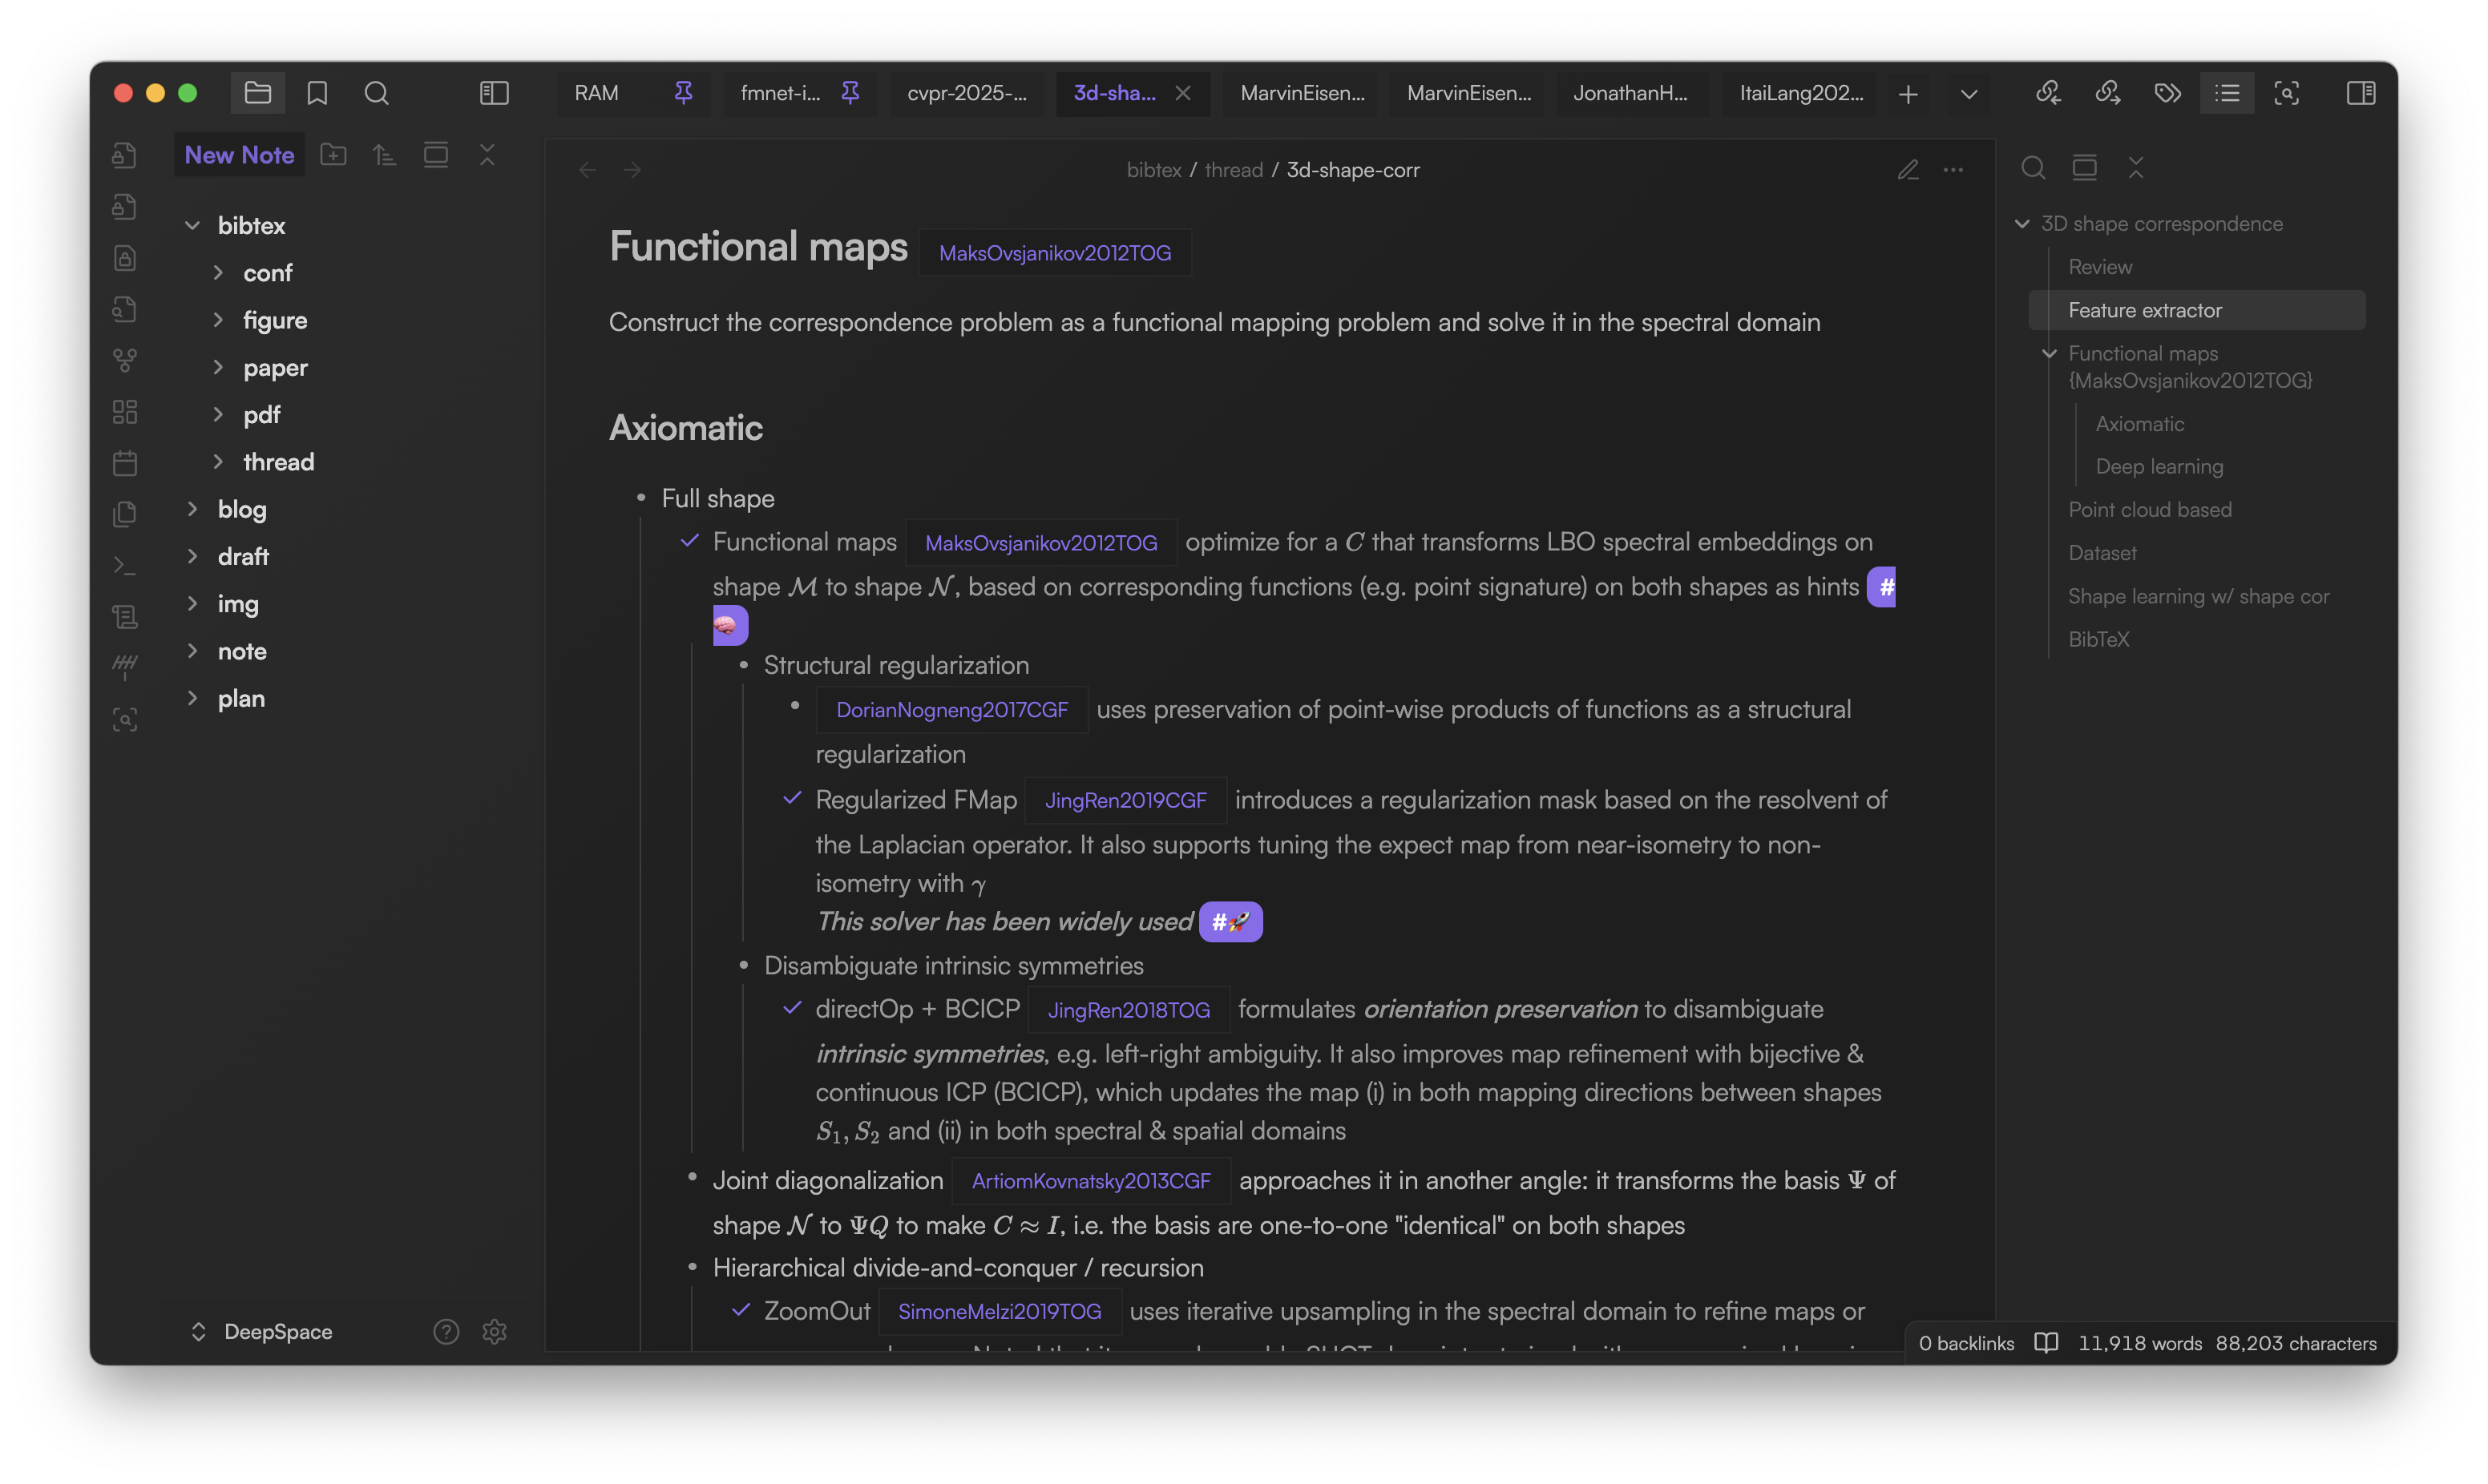2488x1484 pixels.
Task: Collapse the bibtex folder
Action: [193, 225]
